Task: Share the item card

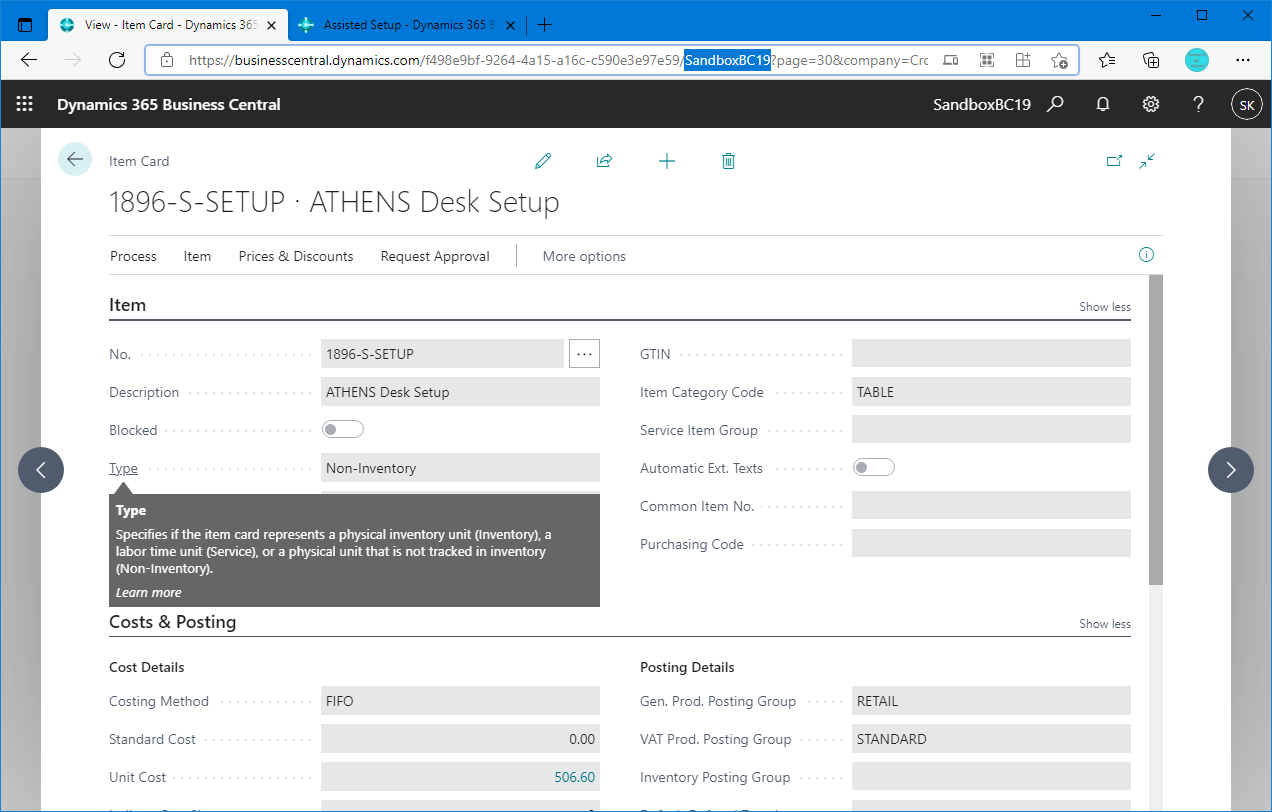Action: coord(604,160)
